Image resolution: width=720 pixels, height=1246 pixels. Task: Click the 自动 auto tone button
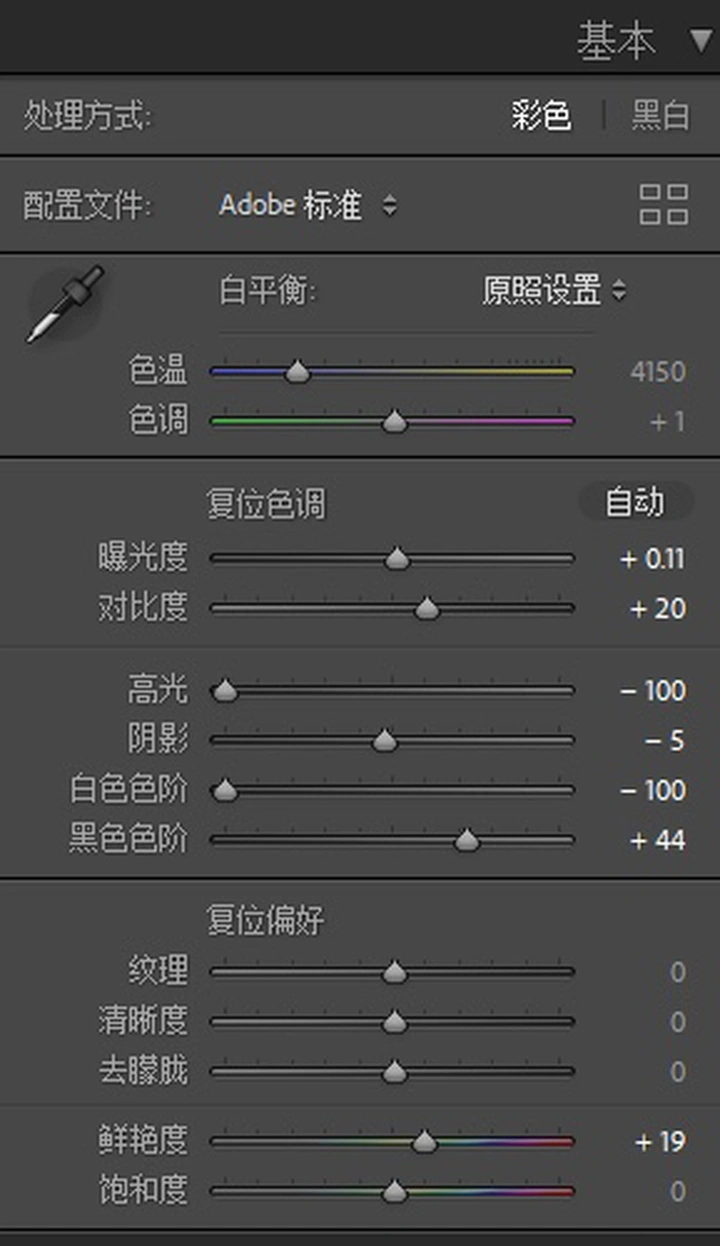635,502
